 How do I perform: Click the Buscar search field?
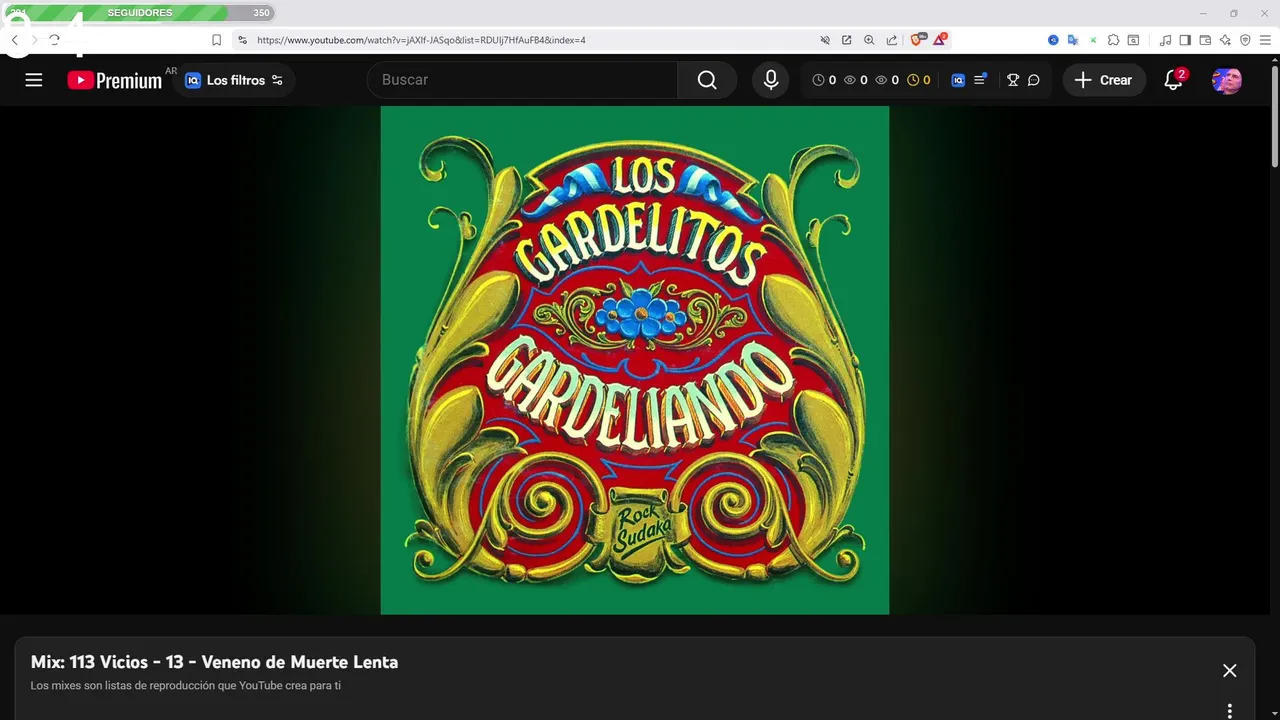pyautogui.click(x=522, y=80)
